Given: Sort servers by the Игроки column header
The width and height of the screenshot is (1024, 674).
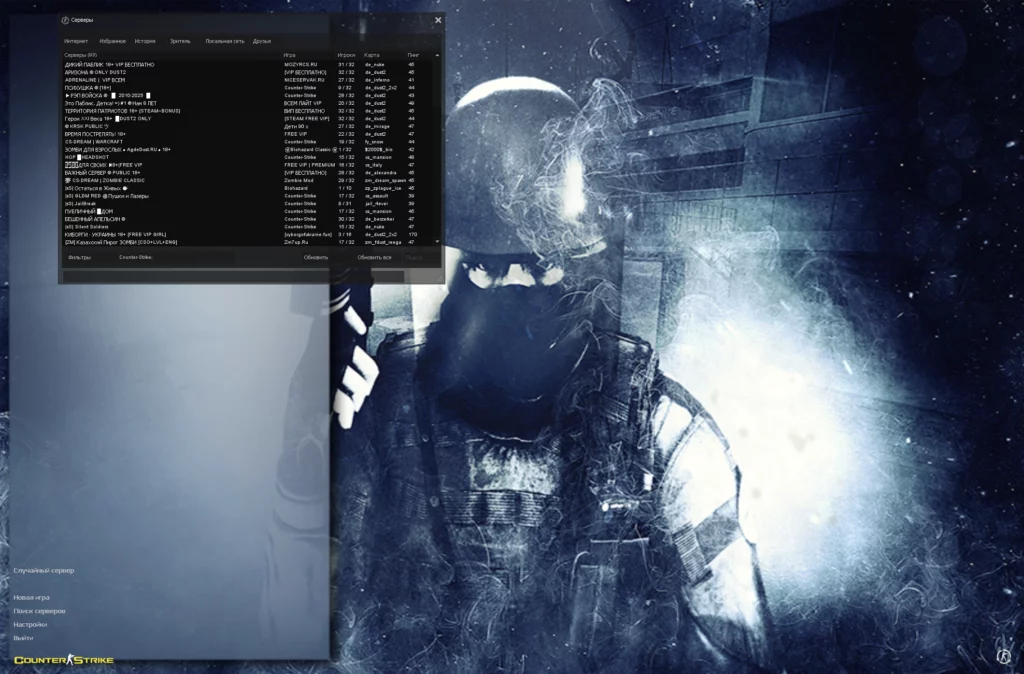Looking at the screenshot, I should tap(346, 55).
